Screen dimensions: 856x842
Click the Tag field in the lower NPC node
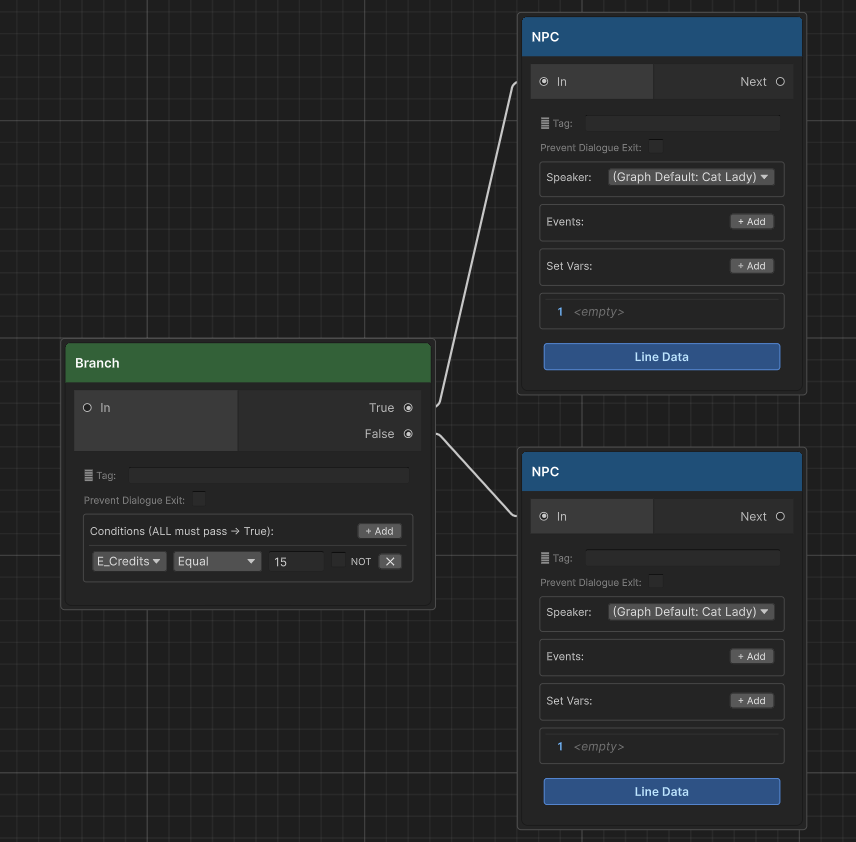click(x=683, y=558)
